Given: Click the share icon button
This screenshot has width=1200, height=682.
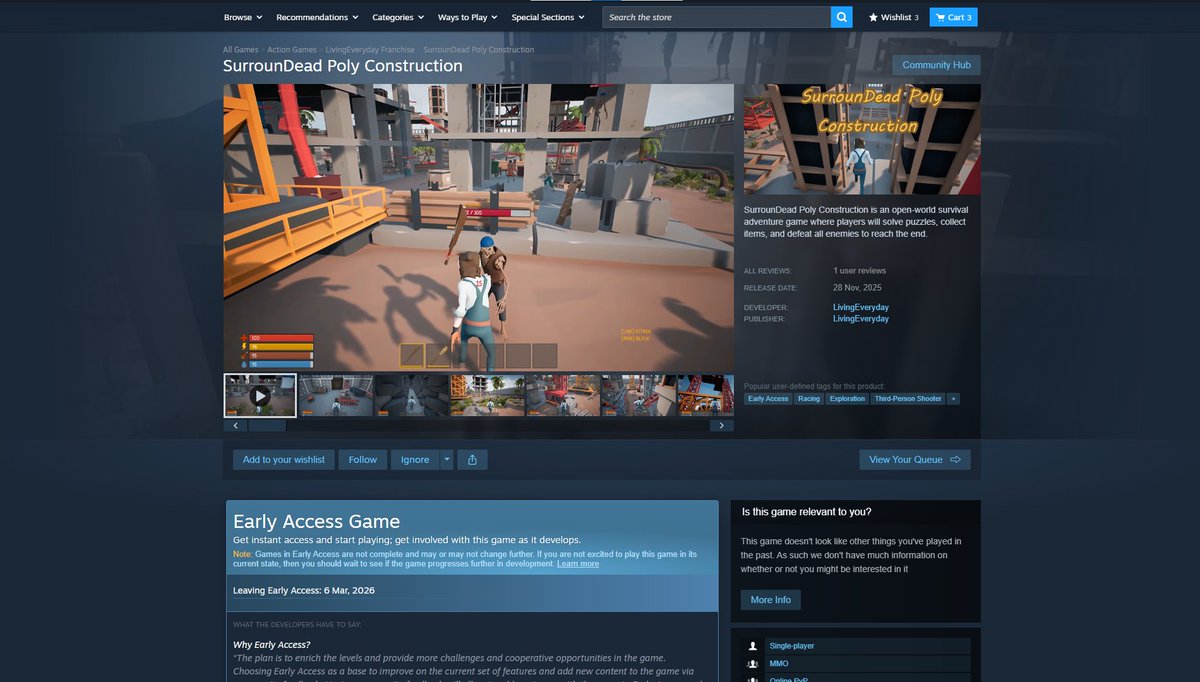Looking at the screenshot, I should [472, 460].
